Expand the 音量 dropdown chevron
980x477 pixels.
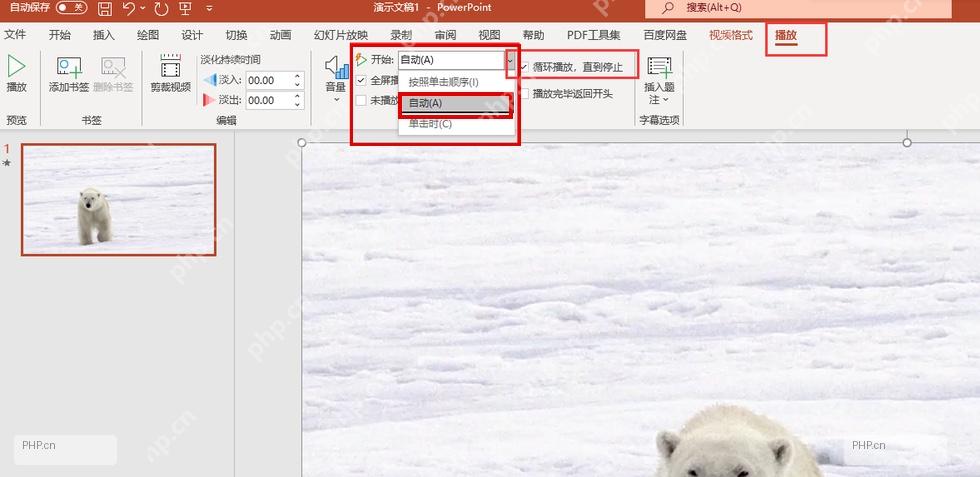336,99
